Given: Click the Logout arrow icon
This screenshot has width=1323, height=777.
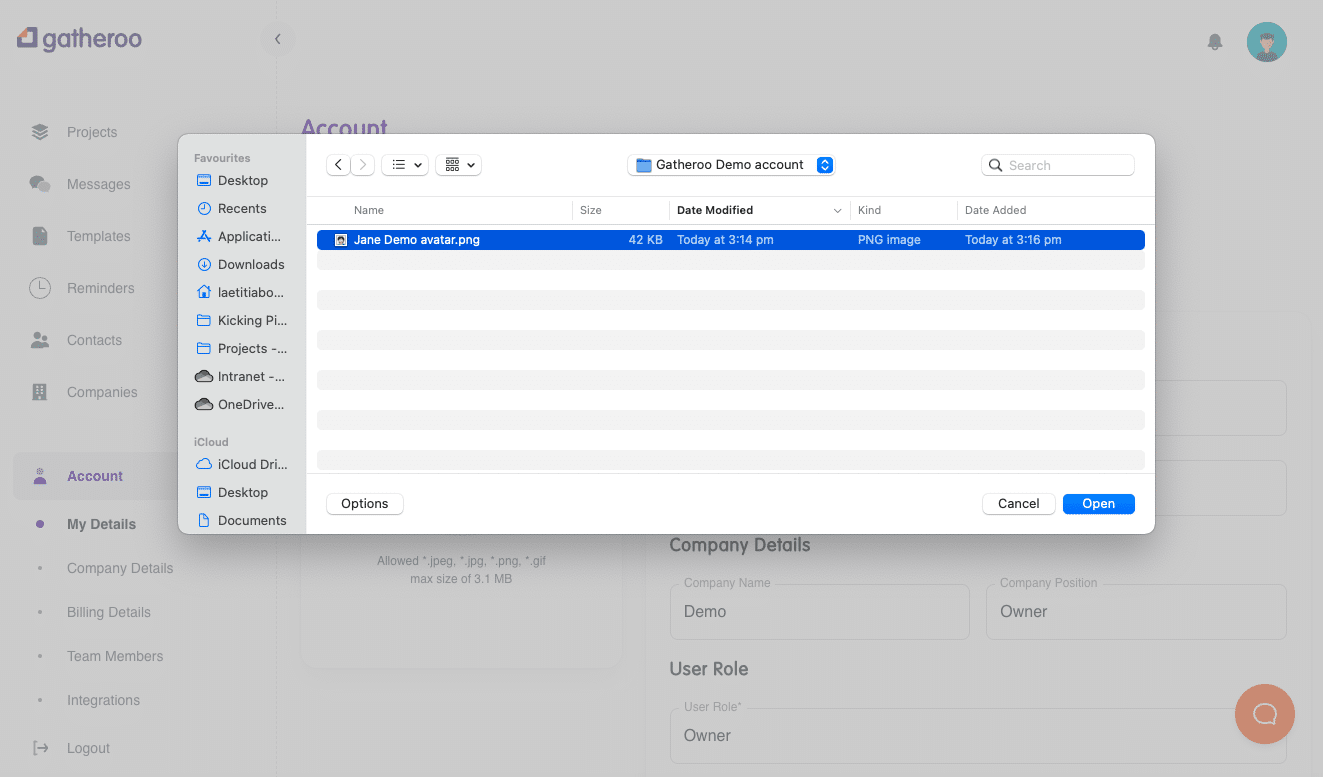Looking at the screenshot, I should pos(40,748).
